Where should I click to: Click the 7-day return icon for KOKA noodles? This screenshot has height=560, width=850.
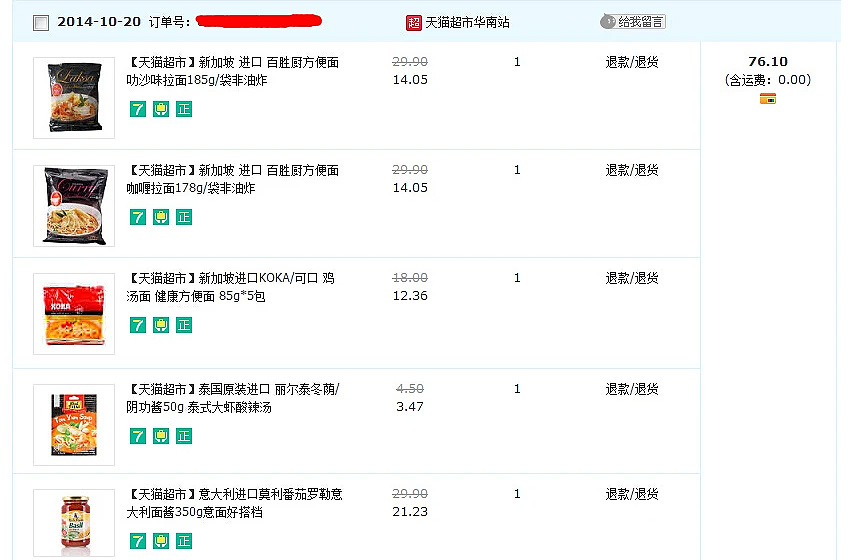138,325
